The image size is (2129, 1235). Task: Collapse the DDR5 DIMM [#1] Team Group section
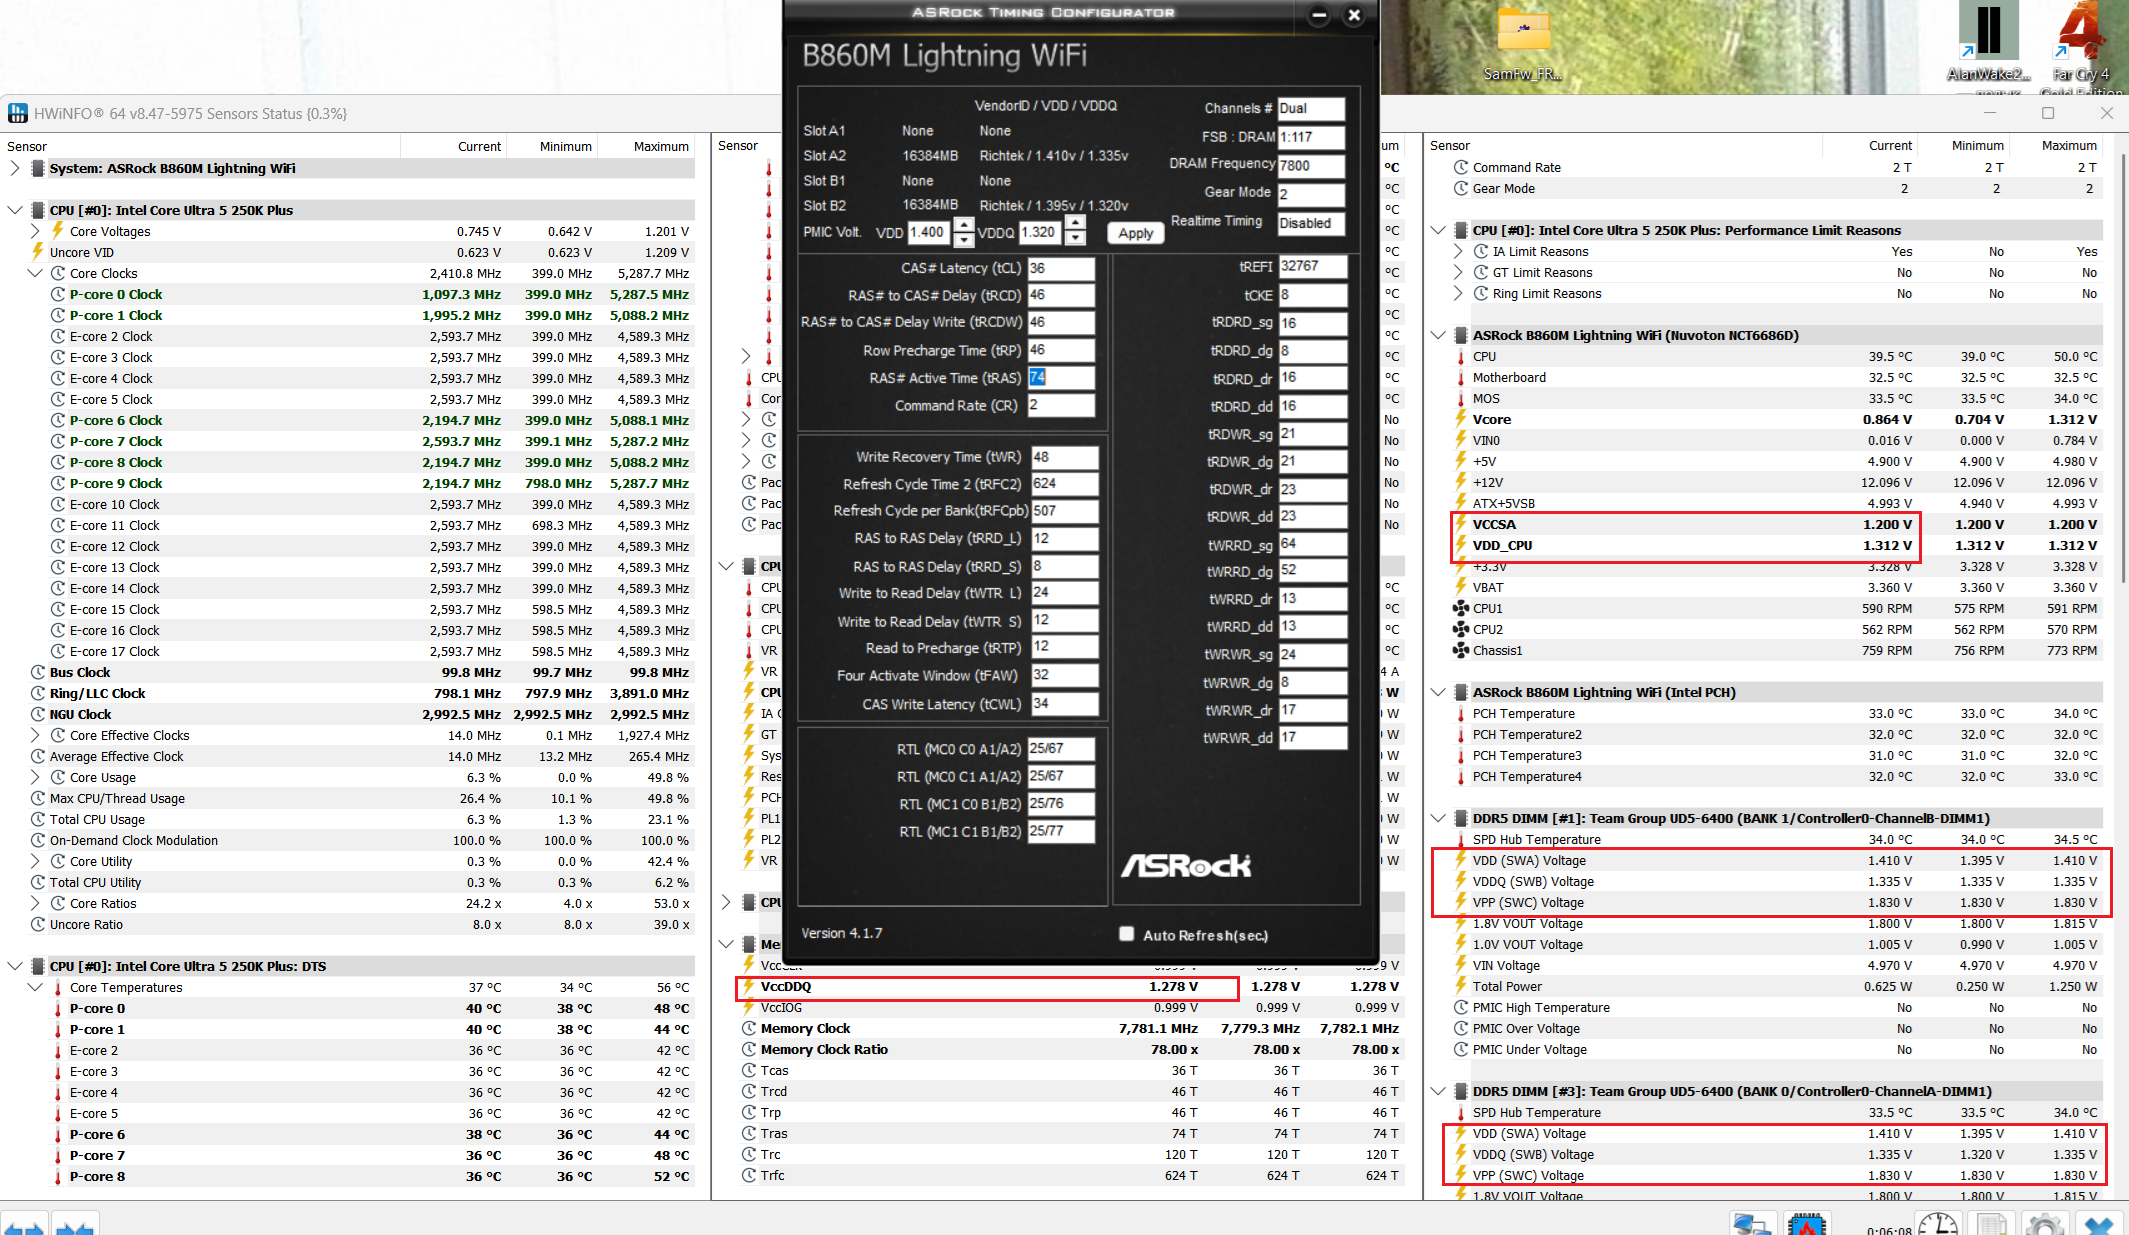[1438, 818]
